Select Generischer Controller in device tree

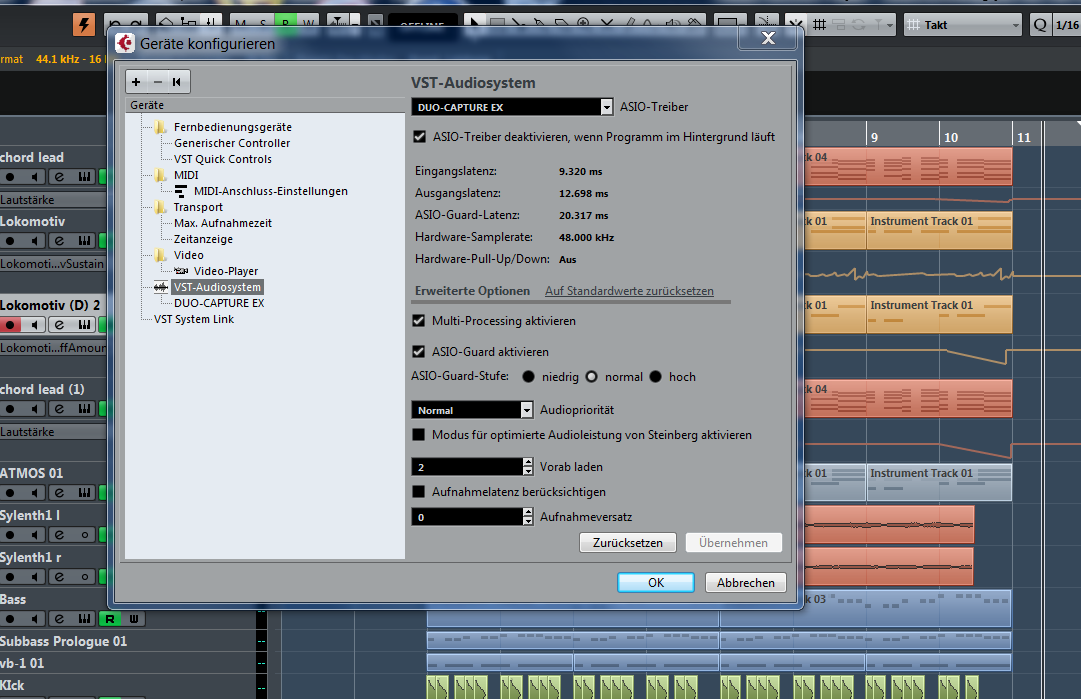point(232,143)
